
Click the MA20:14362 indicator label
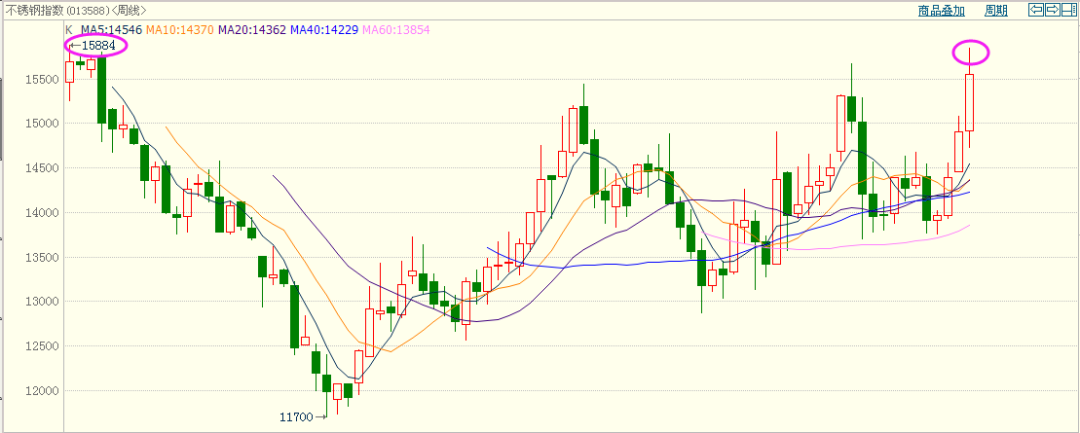pyautogui.click(x=252, y=30)
